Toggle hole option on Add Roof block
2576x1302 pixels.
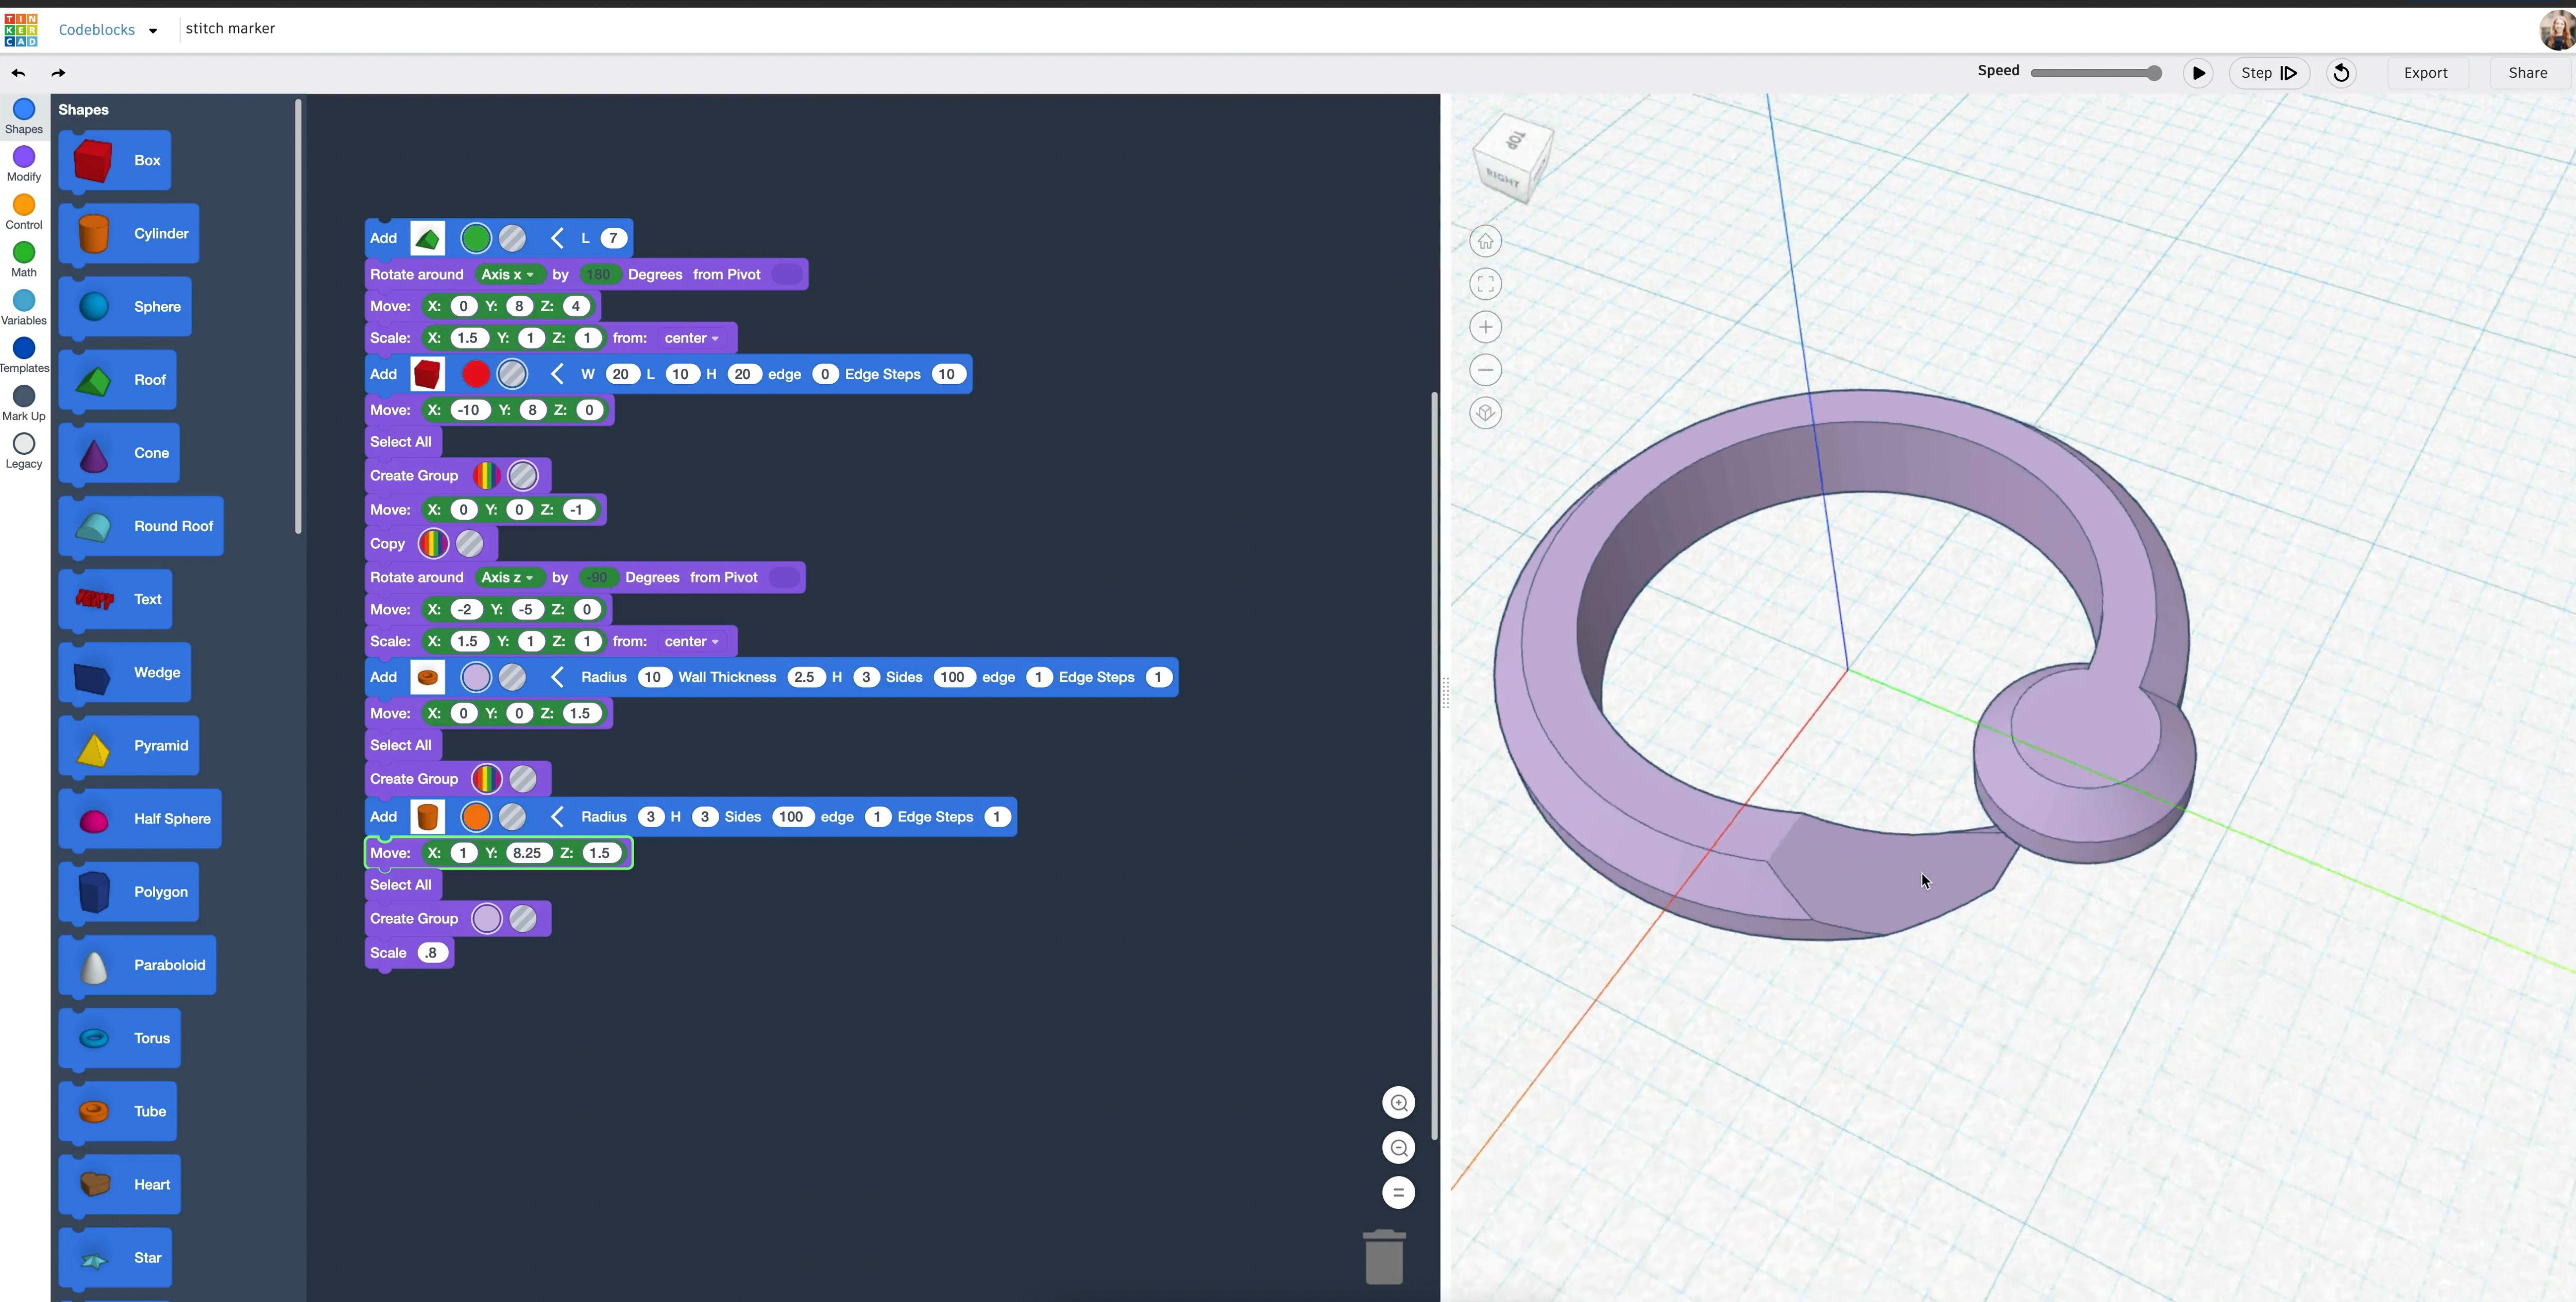512,238
